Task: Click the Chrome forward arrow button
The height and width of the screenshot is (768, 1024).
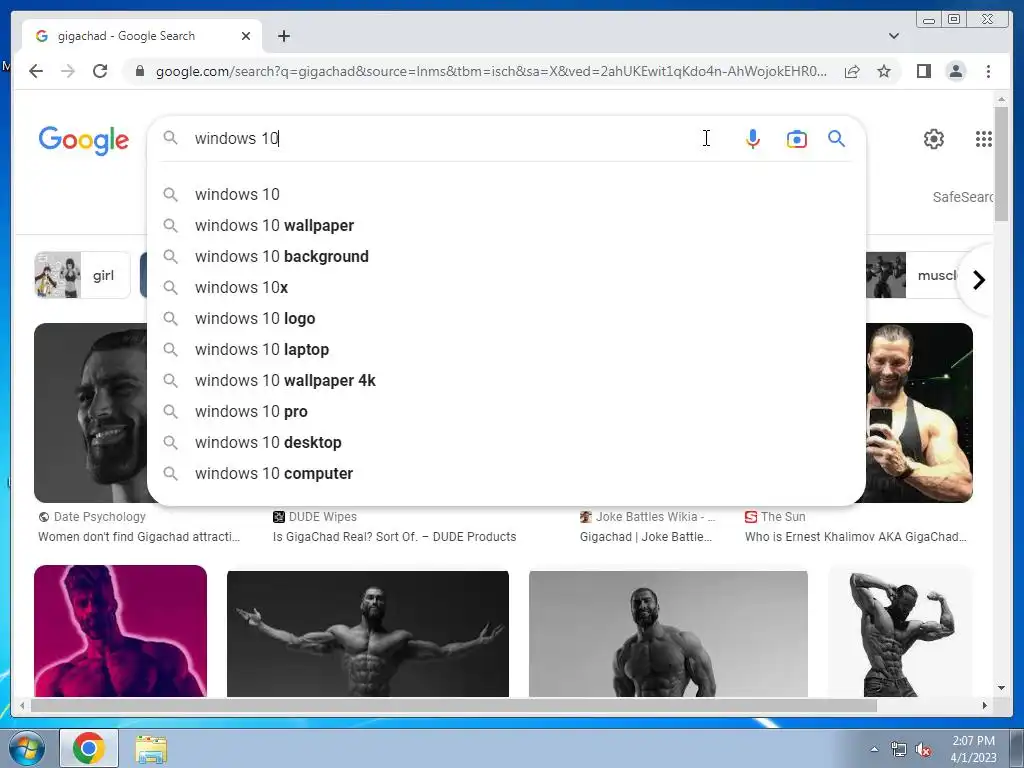Action: 68,71
